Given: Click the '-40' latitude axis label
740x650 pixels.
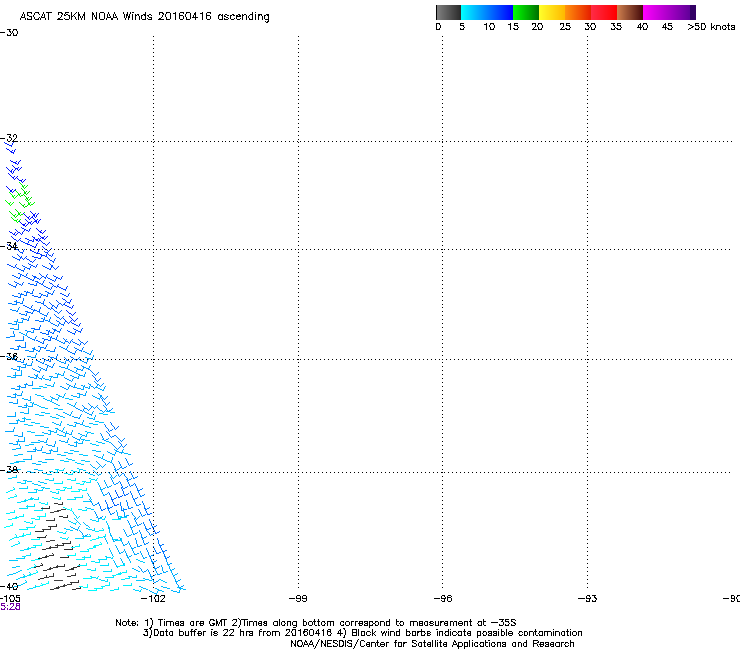Looking at the screenshot, I should click(x=9, y=586).
